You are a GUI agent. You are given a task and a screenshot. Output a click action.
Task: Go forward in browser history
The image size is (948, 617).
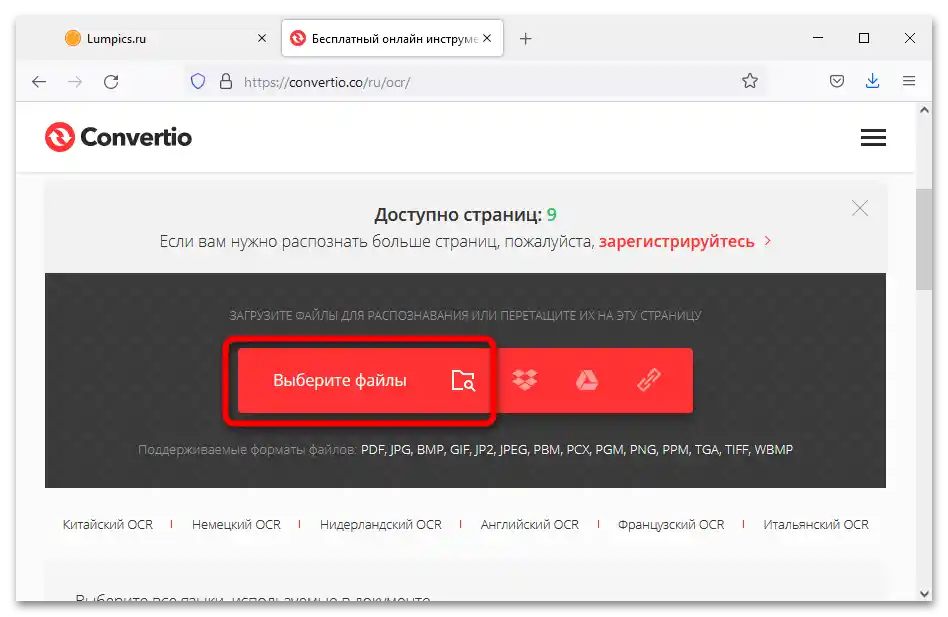click(x=75, y=82)
